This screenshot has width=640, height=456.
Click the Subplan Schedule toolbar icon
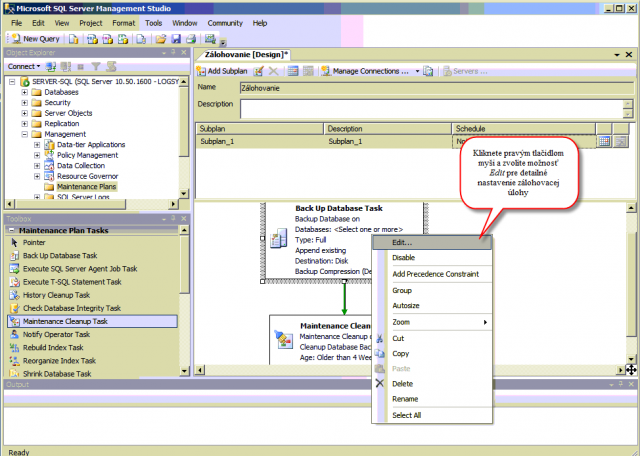click(x=293, y=71)
